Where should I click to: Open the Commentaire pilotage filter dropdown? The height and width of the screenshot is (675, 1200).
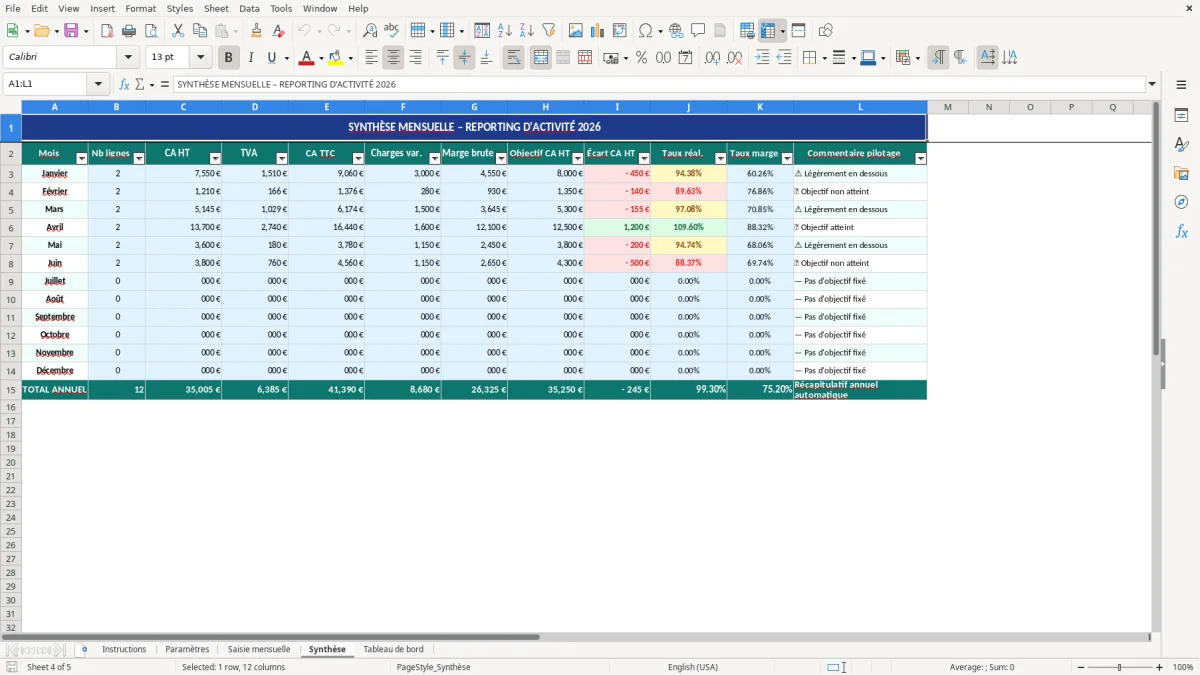click(x=921, y=158)
